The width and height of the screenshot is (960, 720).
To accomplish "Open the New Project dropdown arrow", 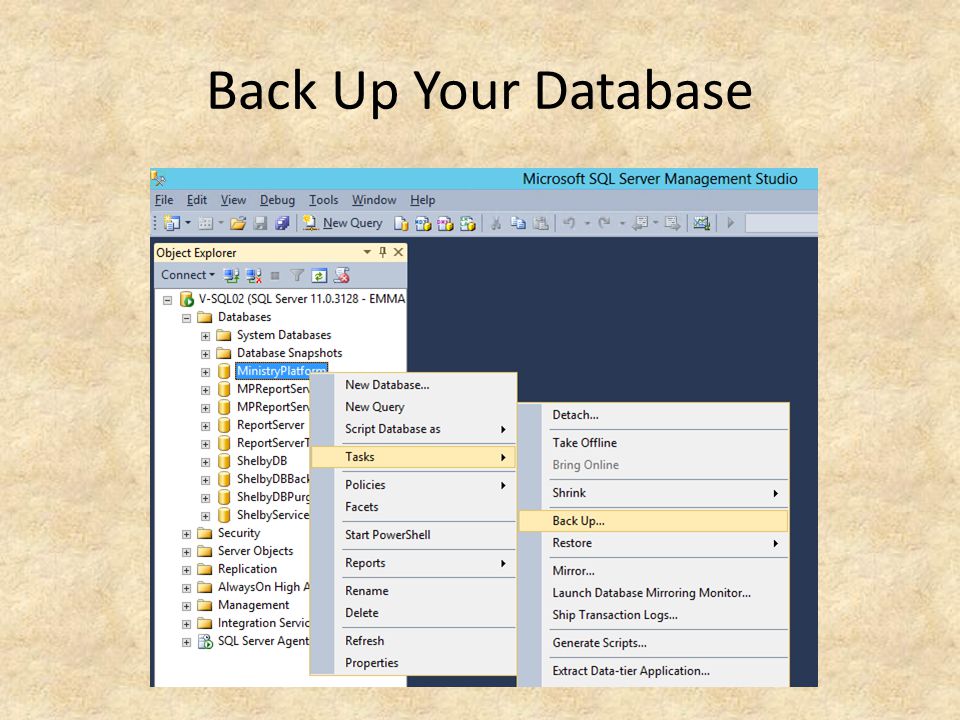I will coord(188,223).
